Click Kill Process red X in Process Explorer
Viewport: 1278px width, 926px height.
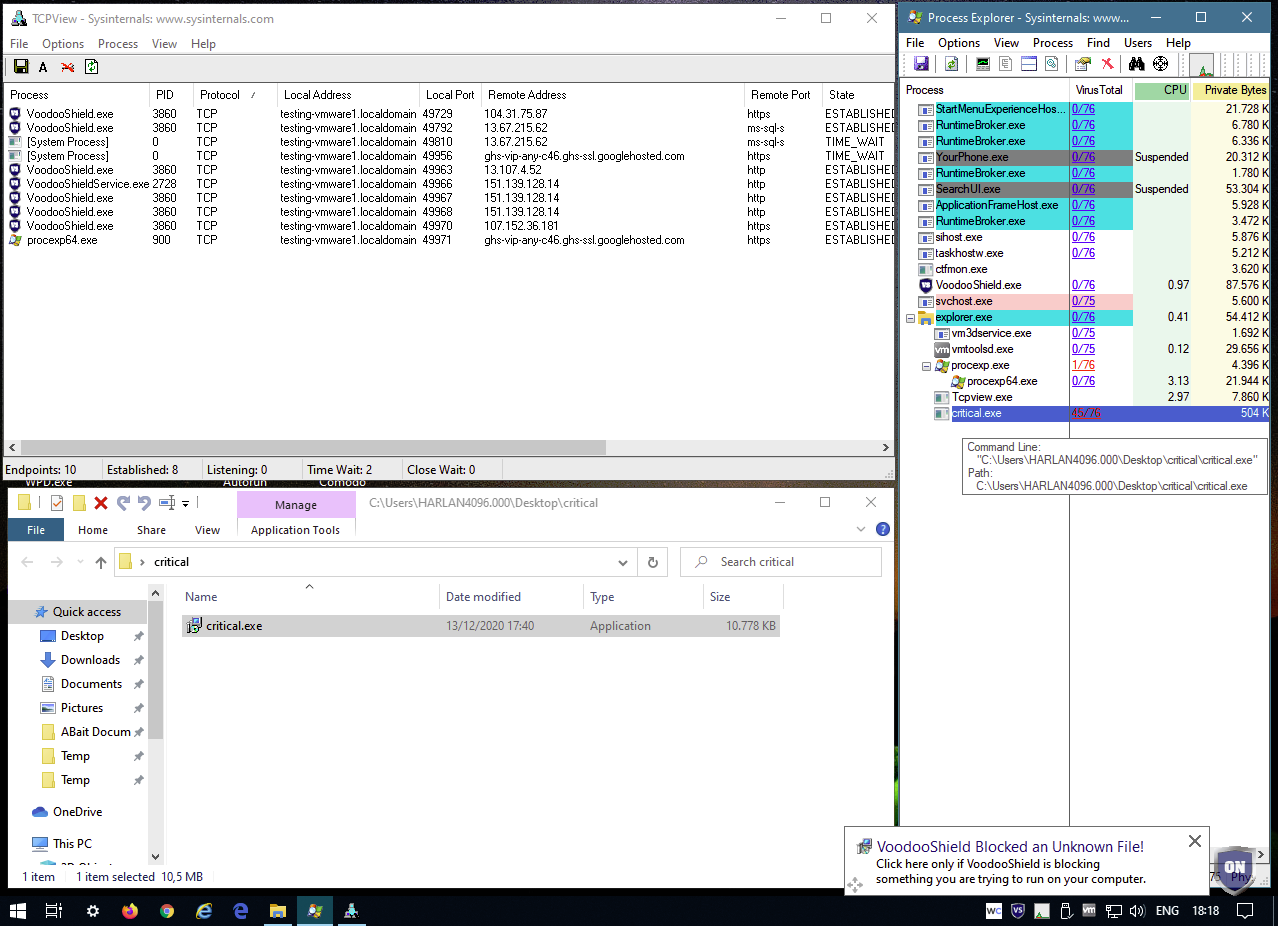coord(1107,64)
